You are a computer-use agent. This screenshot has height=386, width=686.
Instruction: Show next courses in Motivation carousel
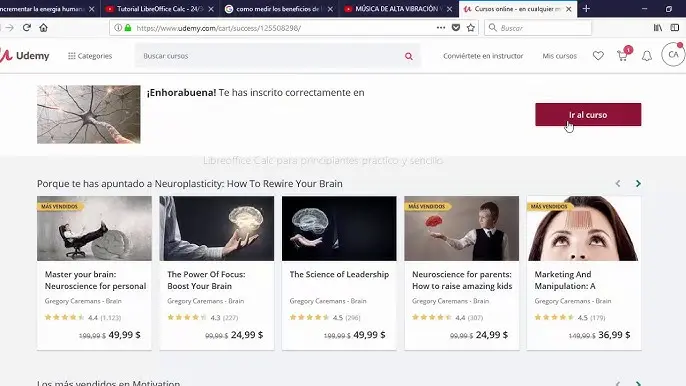[638, 383]
